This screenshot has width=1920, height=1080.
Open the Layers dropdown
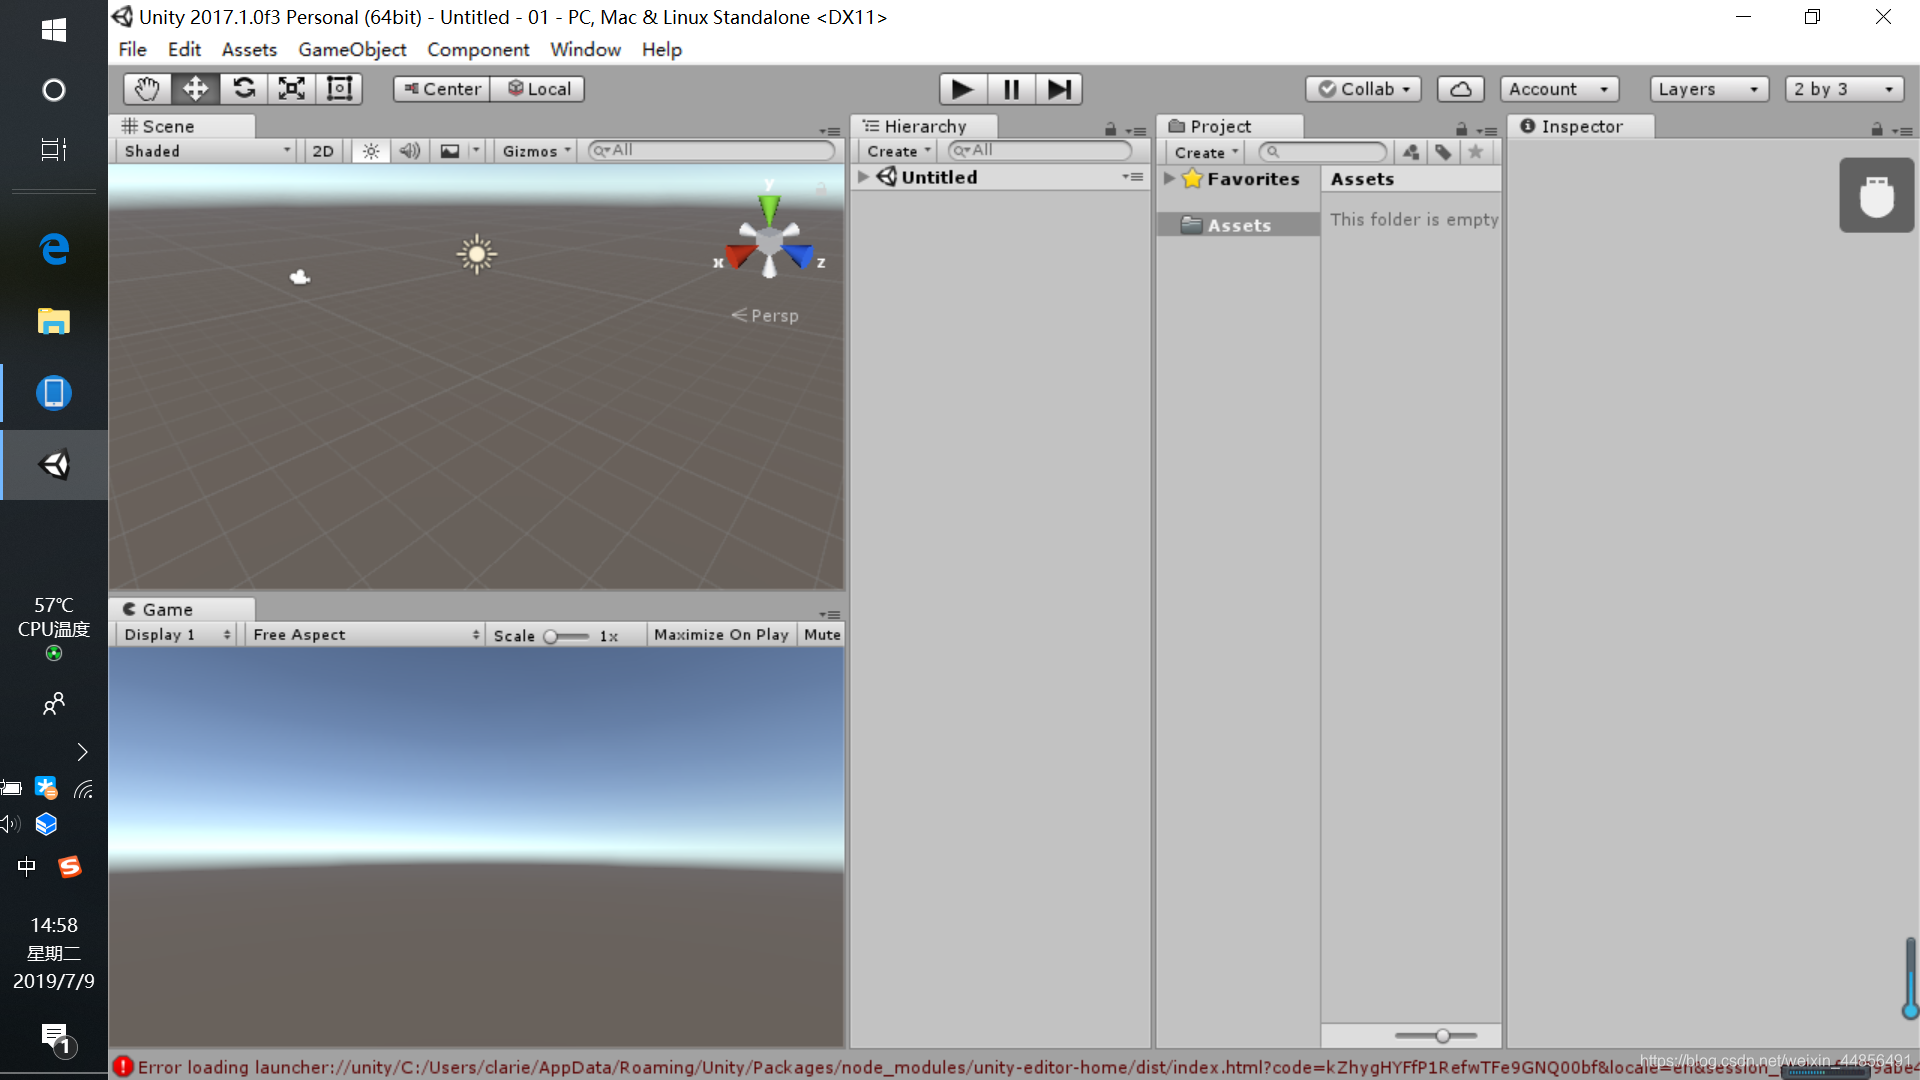click(1708, 89)
